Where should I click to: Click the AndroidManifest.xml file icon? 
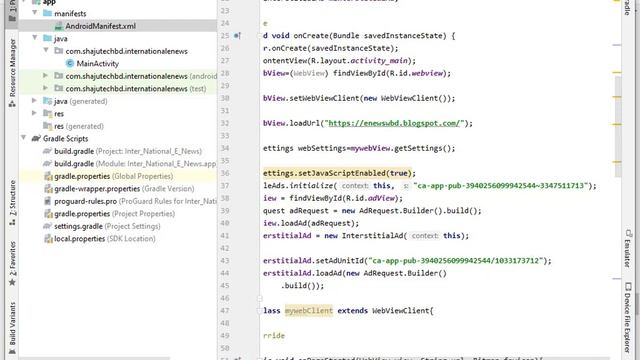coord(59,26)
